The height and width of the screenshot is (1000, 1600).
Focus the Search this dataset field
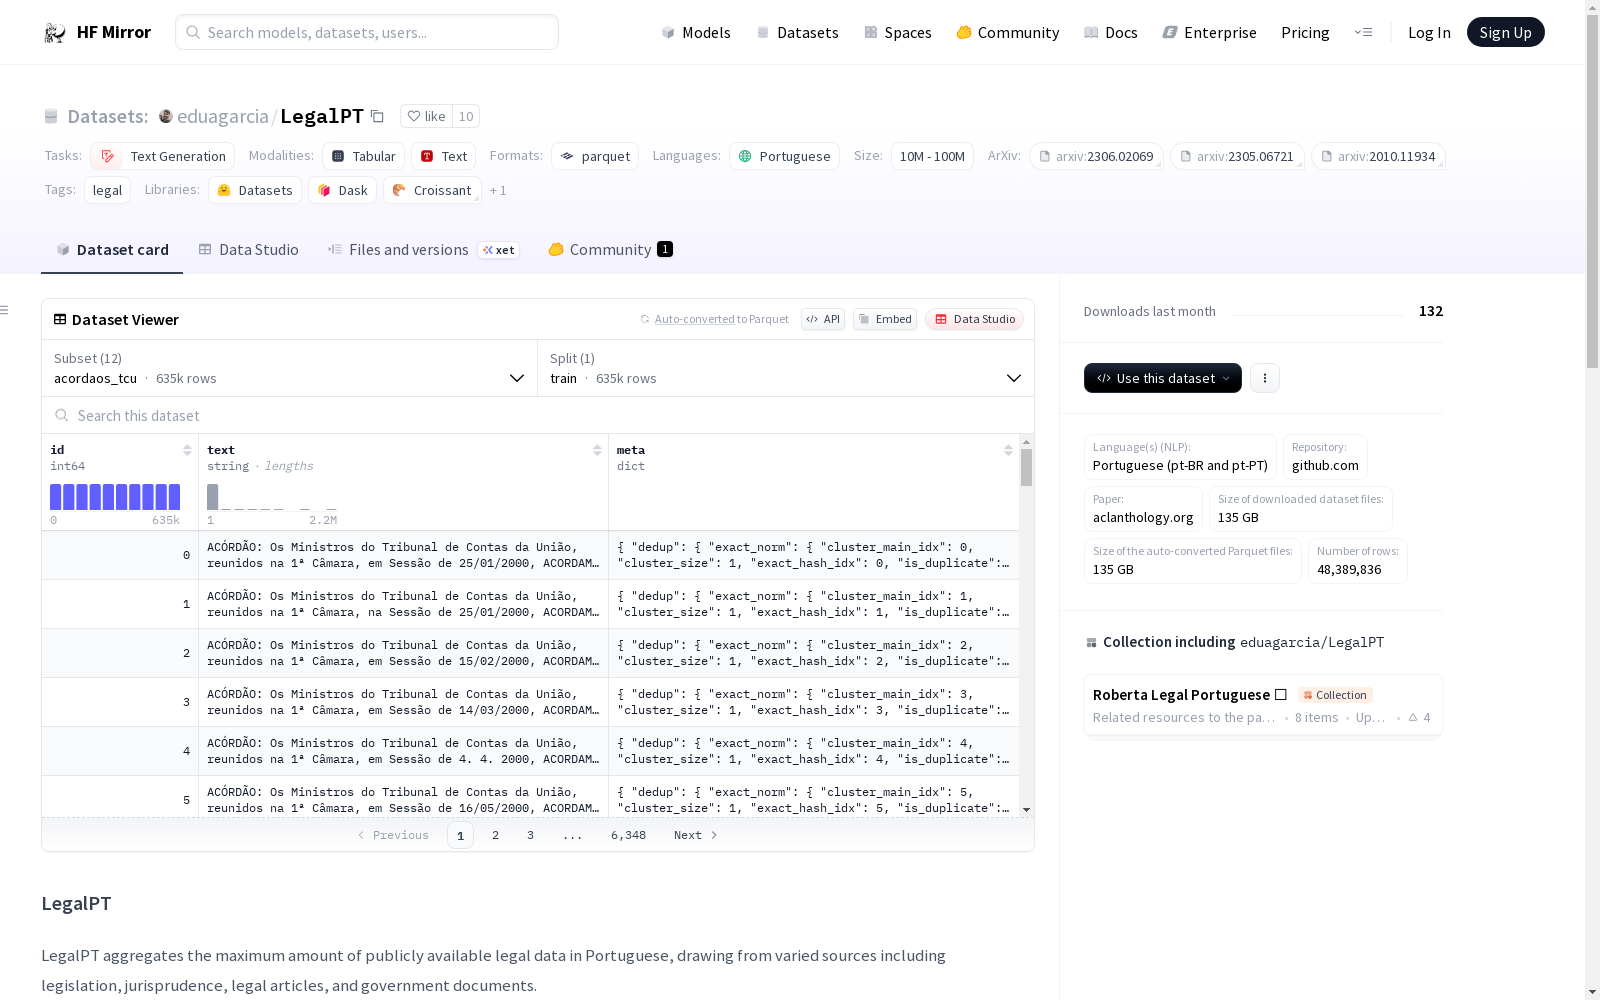[538, 415]
